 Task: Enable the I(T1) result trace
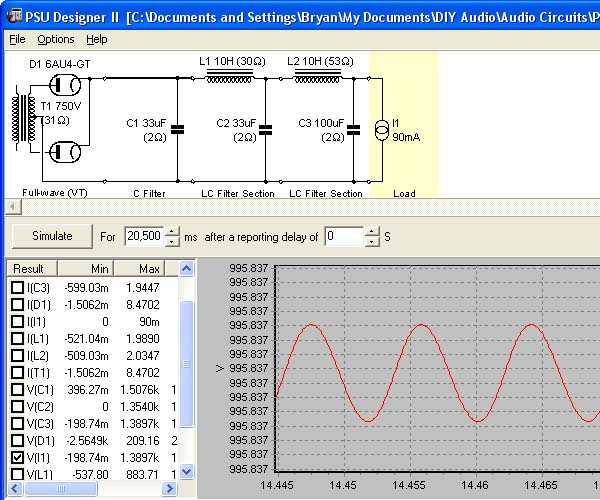point(17,372)
